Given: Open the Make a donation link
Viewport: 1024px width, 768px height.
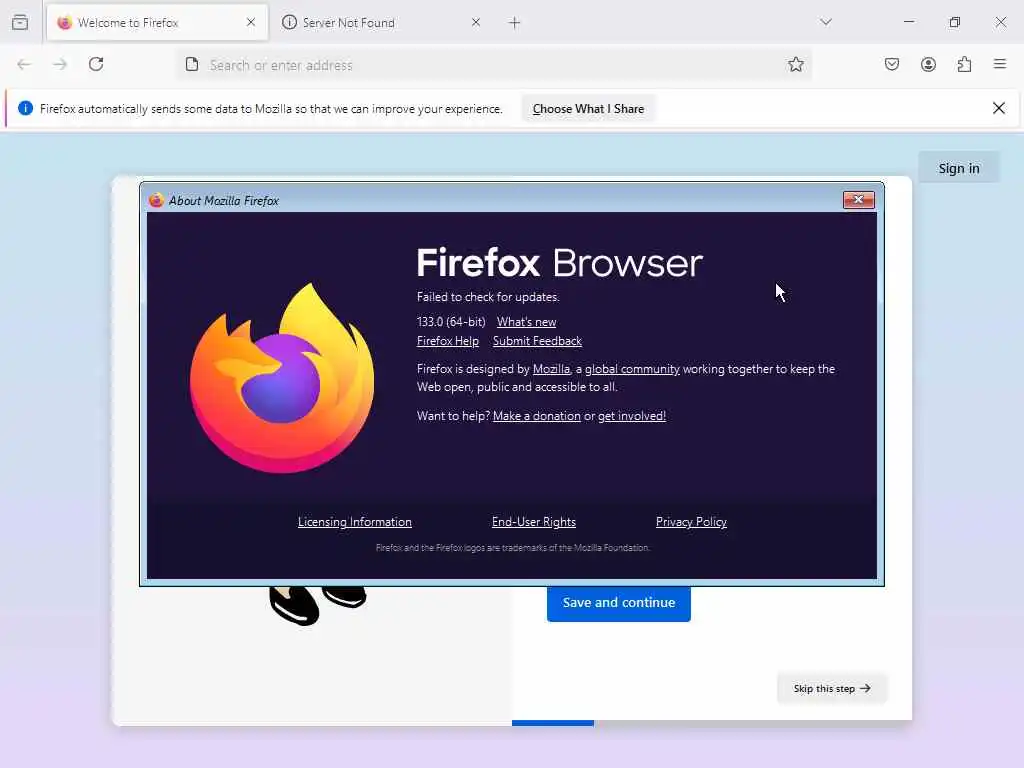Looking at the screenshot, I should pyautogui.click(x=537, y=416).
